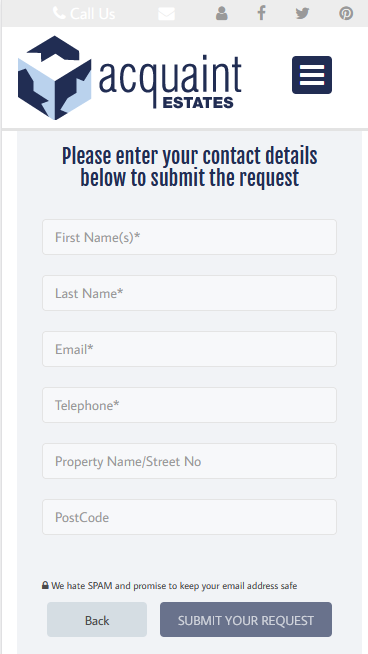Click the SUBMIT YOUR REQUEST button
The height and width of the screenshot is (654, 368).
click(246, 619)
